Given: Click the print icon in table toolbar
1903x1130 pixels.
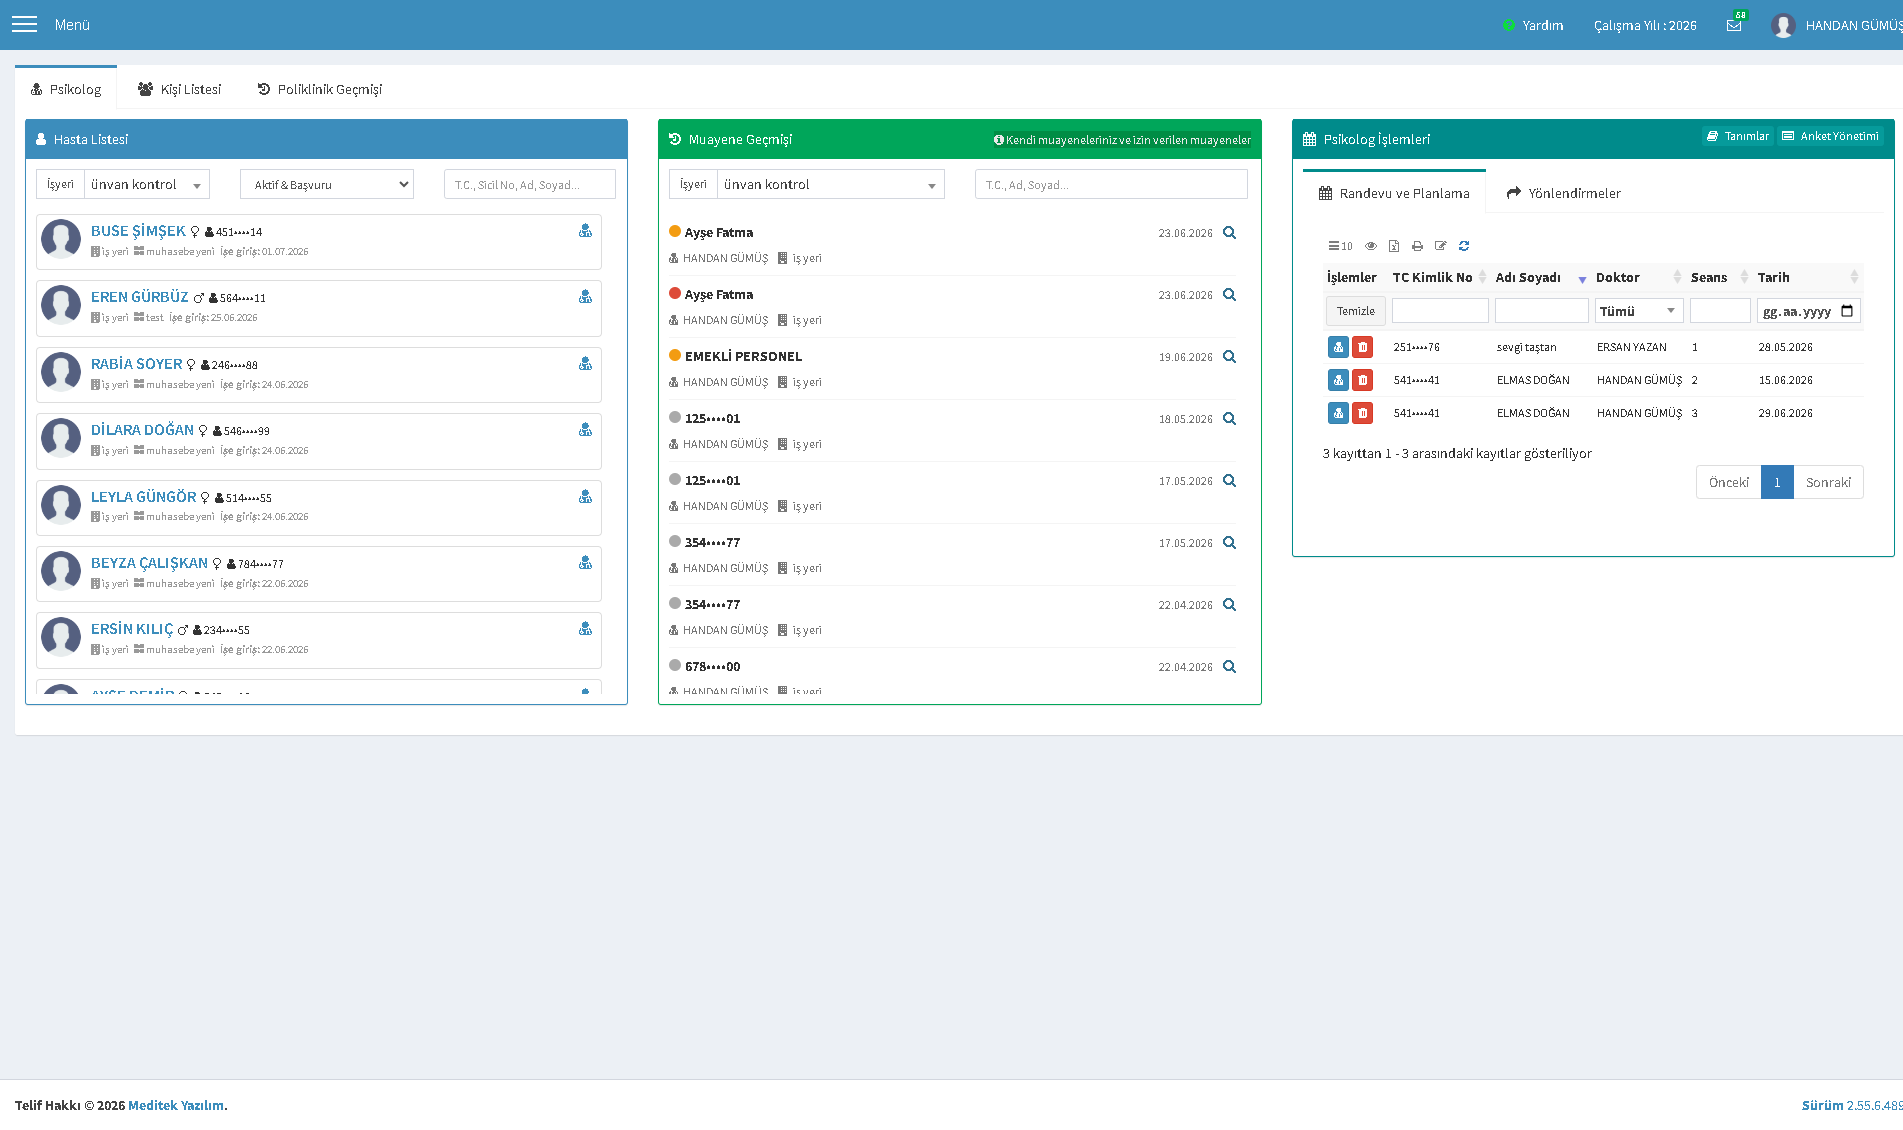Looking at the screenshot, I should [x=1417, y=246].
